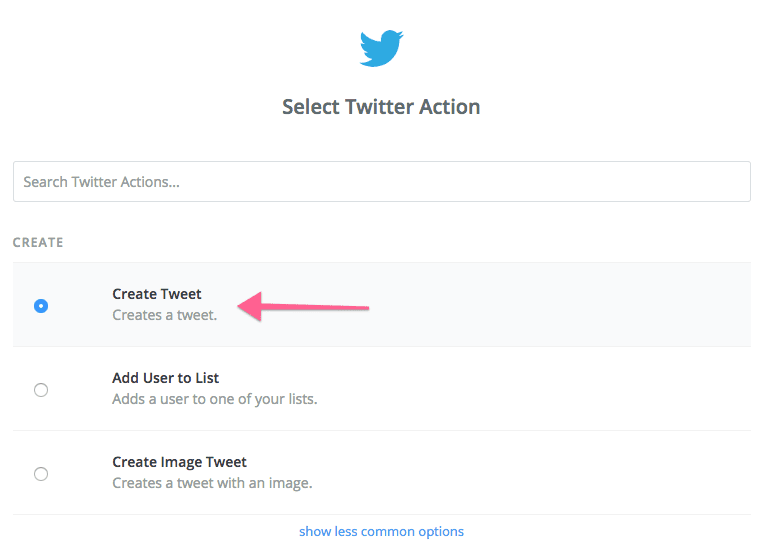Click the Add User to List title

pos(165,378)
